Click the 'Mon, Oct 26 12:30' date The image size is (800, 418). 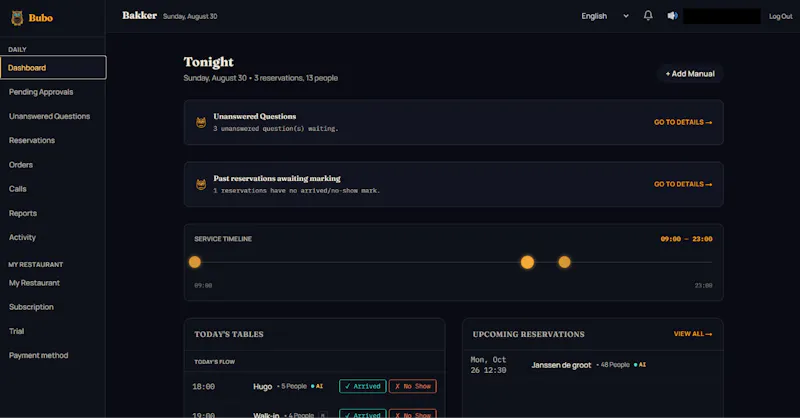(488, 365)
